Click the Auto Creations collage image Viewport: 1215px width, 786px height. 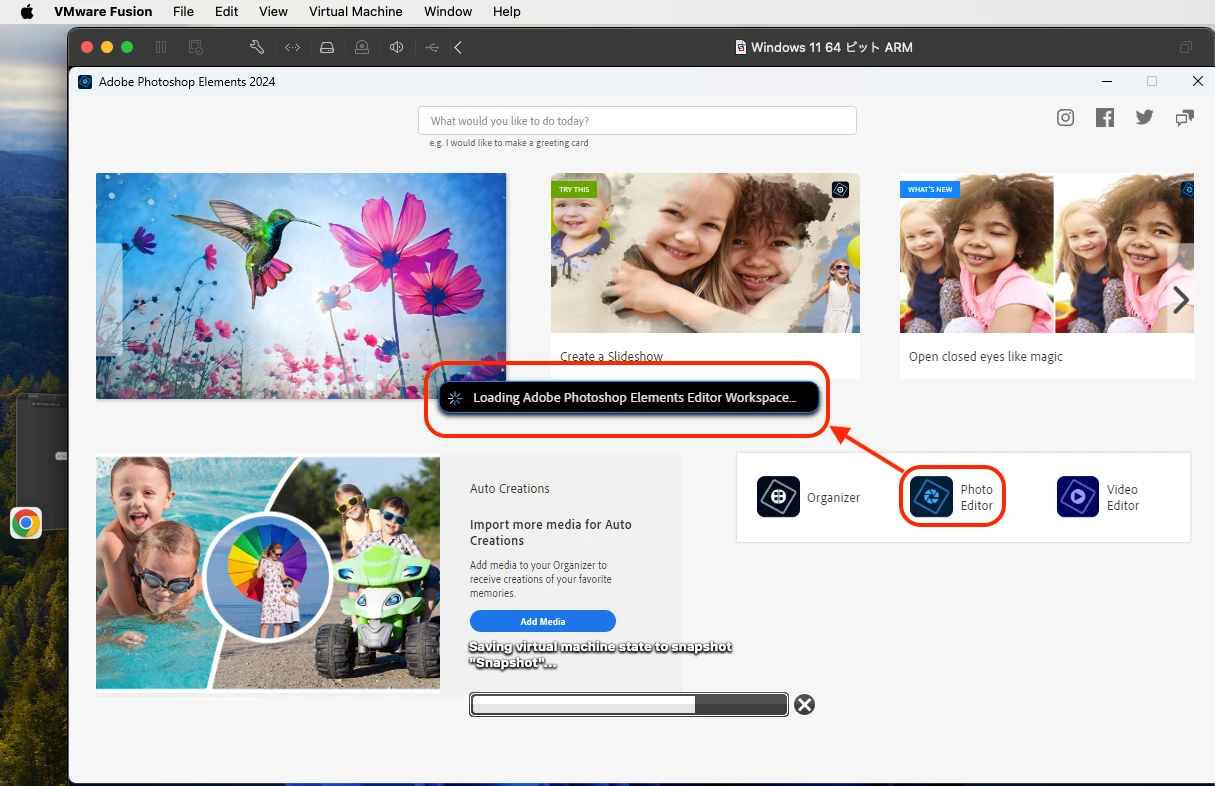click(x=268, y=573)
